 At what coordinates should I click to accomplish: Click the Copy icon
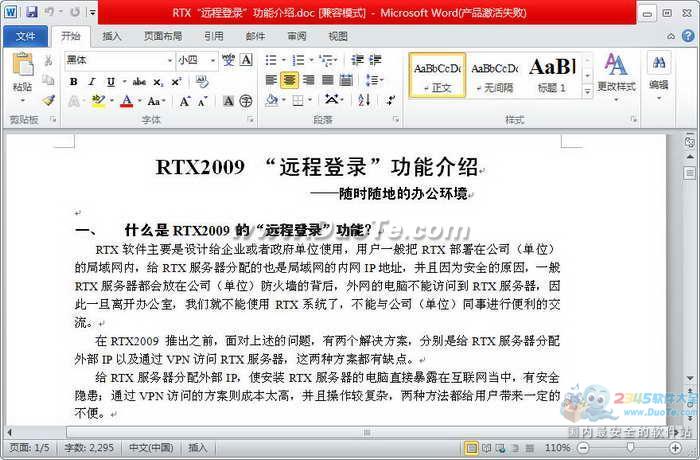click(48, 80)
